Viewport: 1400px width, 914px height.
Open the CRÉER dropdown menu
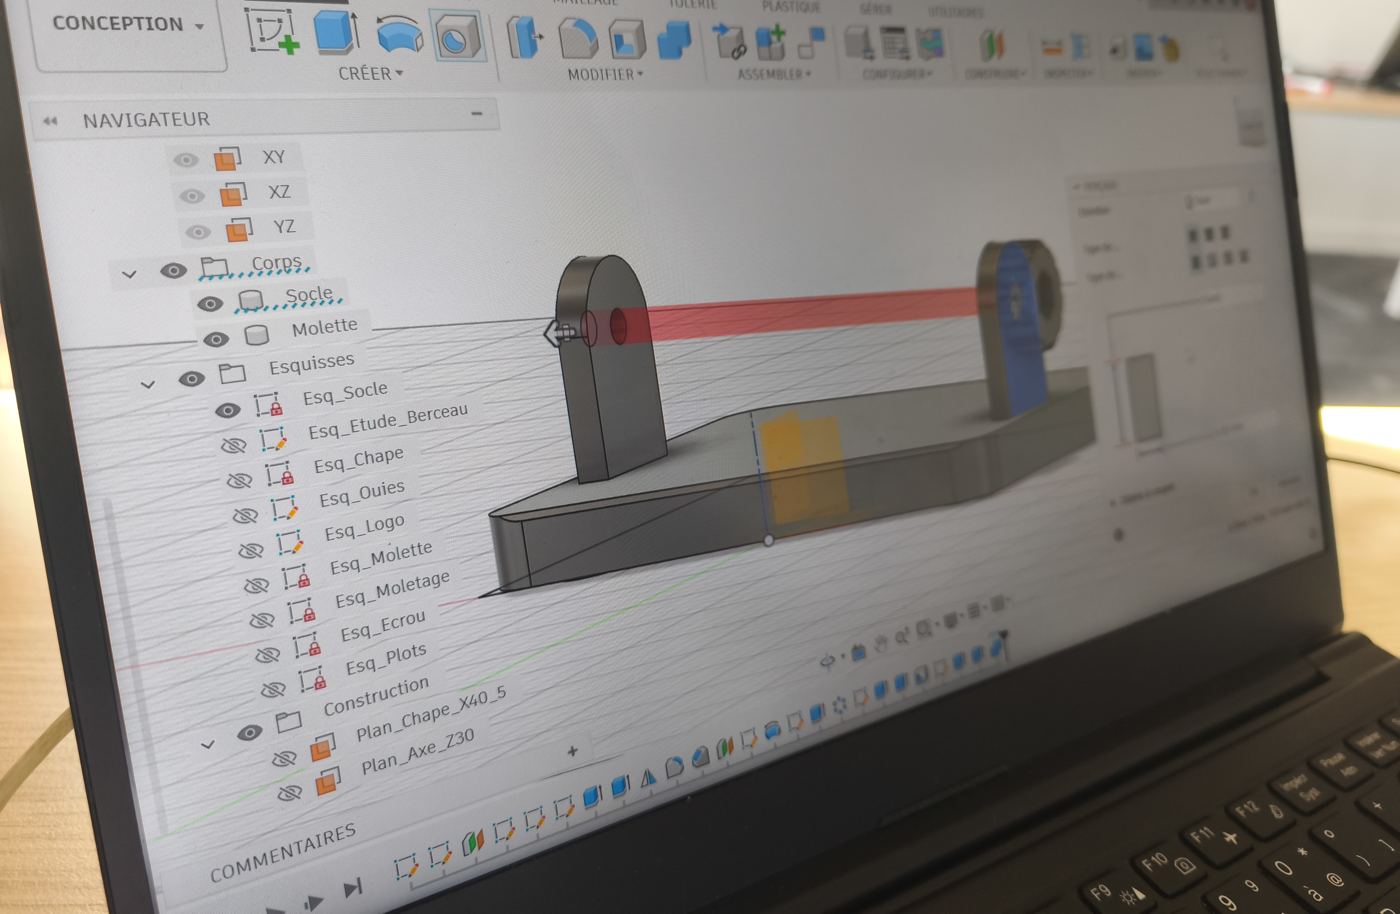click(x=371, y=73)
